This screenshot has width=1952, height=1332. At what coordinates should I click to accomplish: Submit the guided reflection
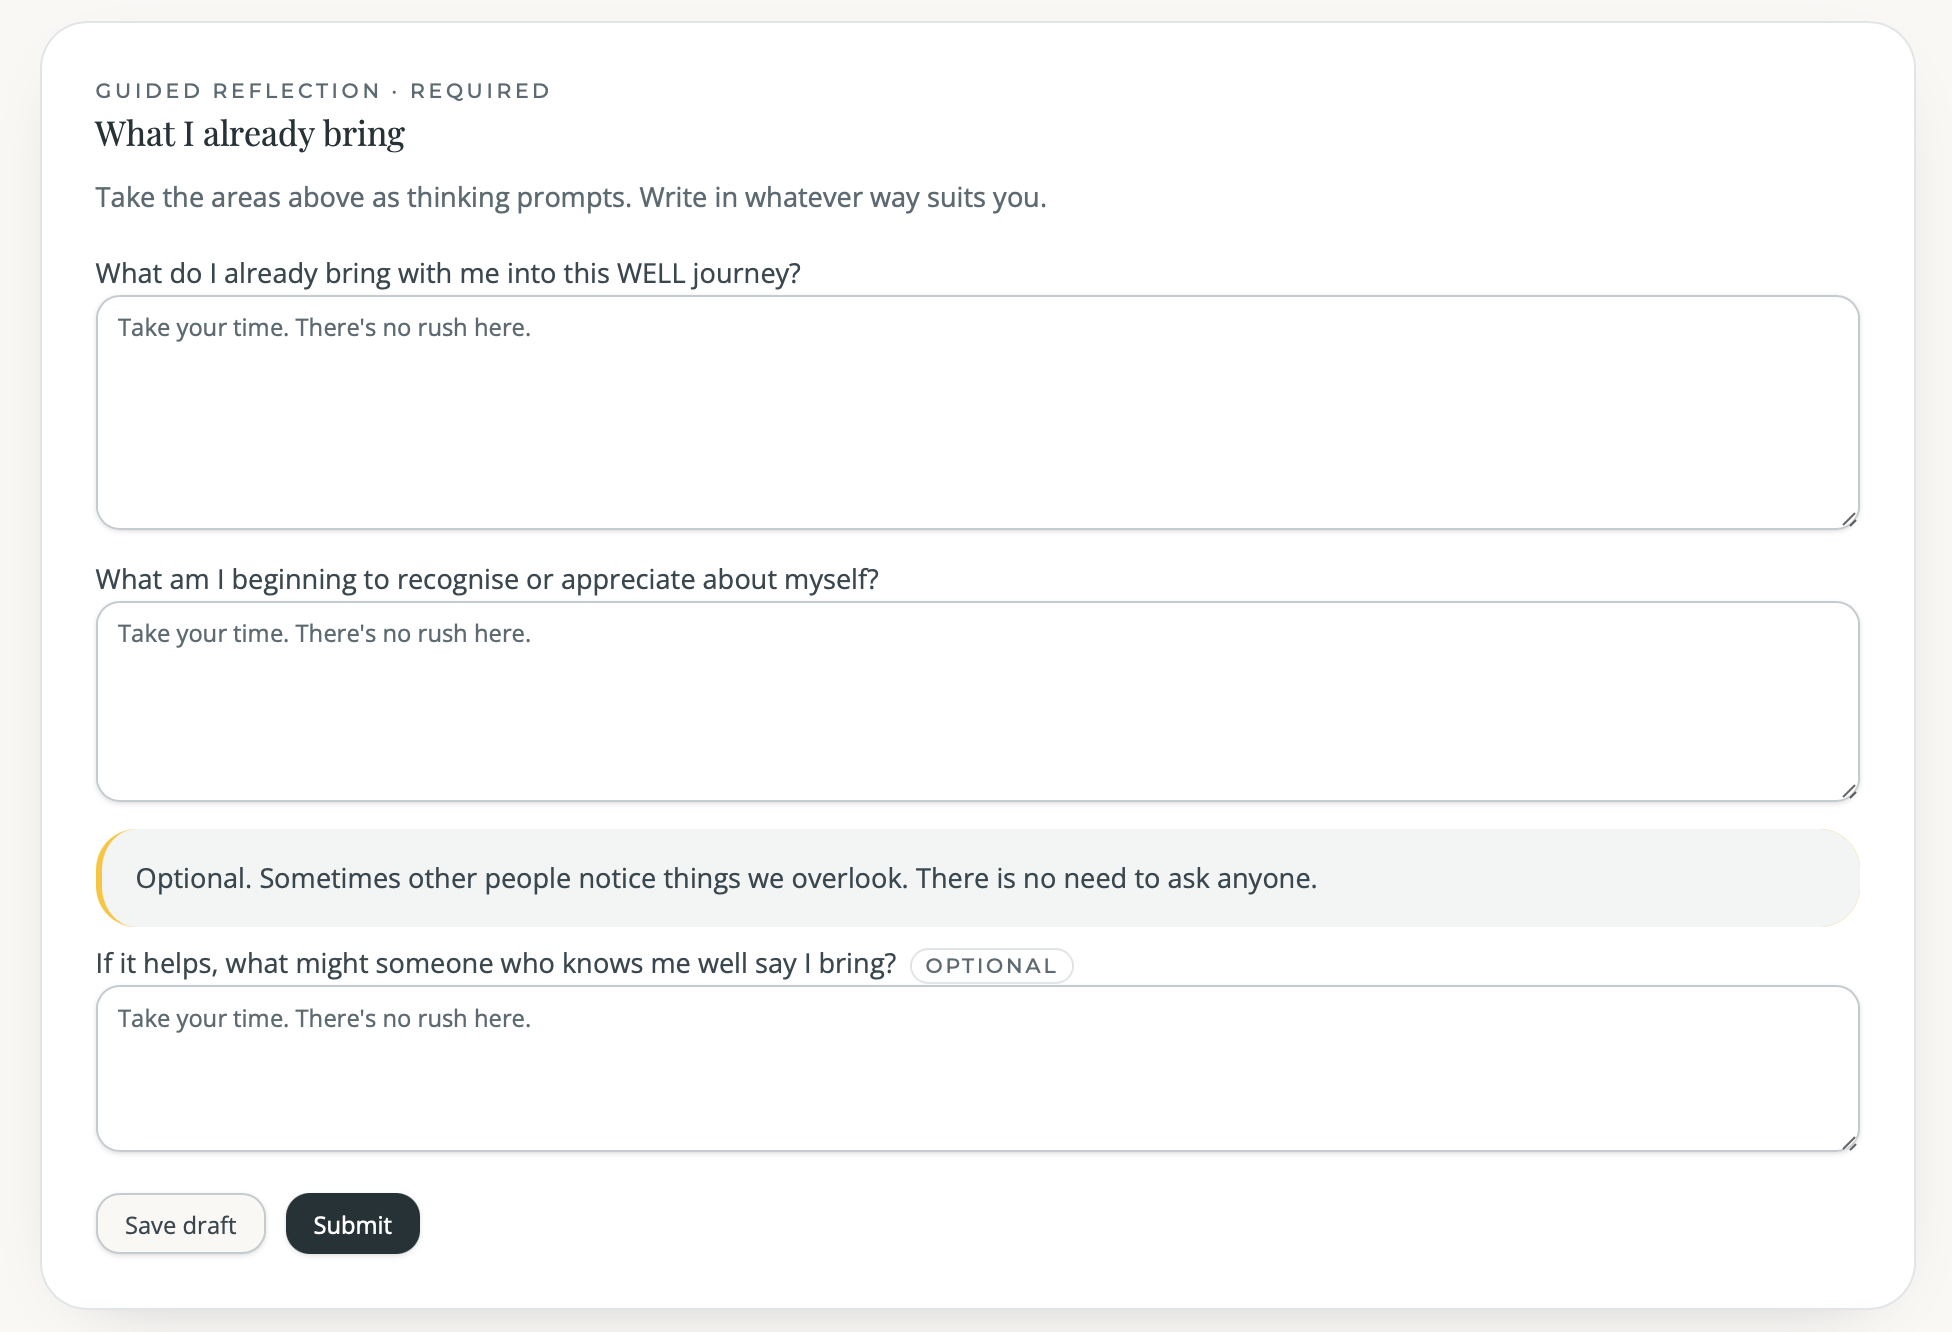pos(353,1224)
